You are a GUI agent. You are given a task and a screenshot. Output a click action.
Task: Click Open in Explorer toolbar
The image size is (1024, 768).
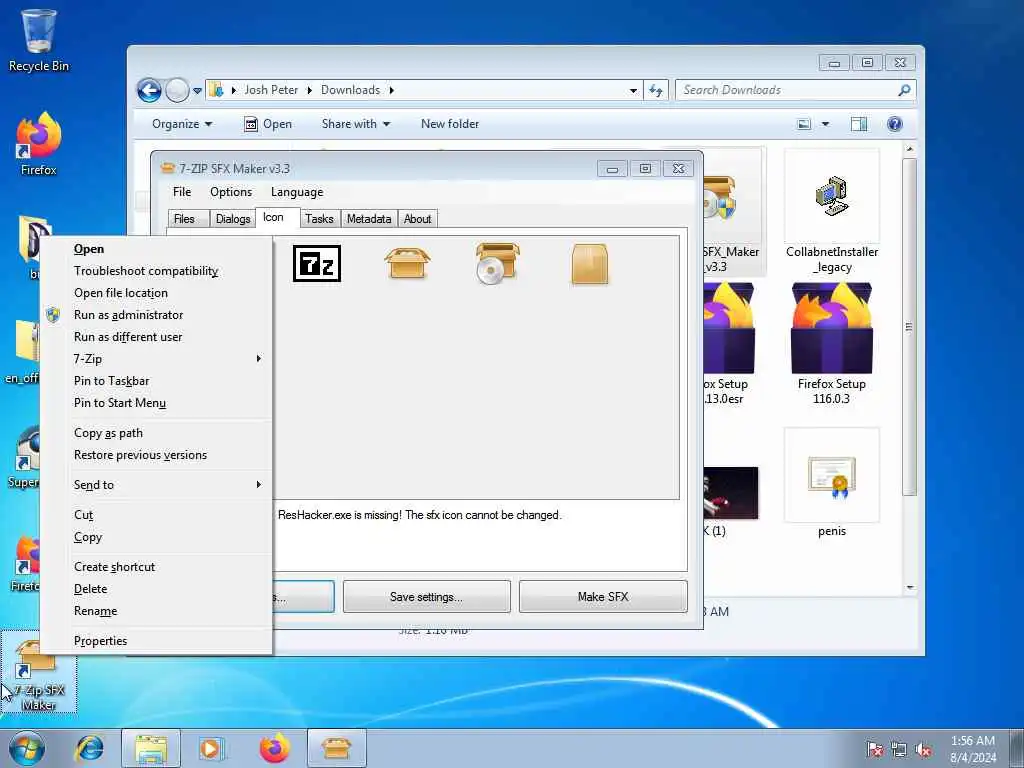click(x=268, y=124)
